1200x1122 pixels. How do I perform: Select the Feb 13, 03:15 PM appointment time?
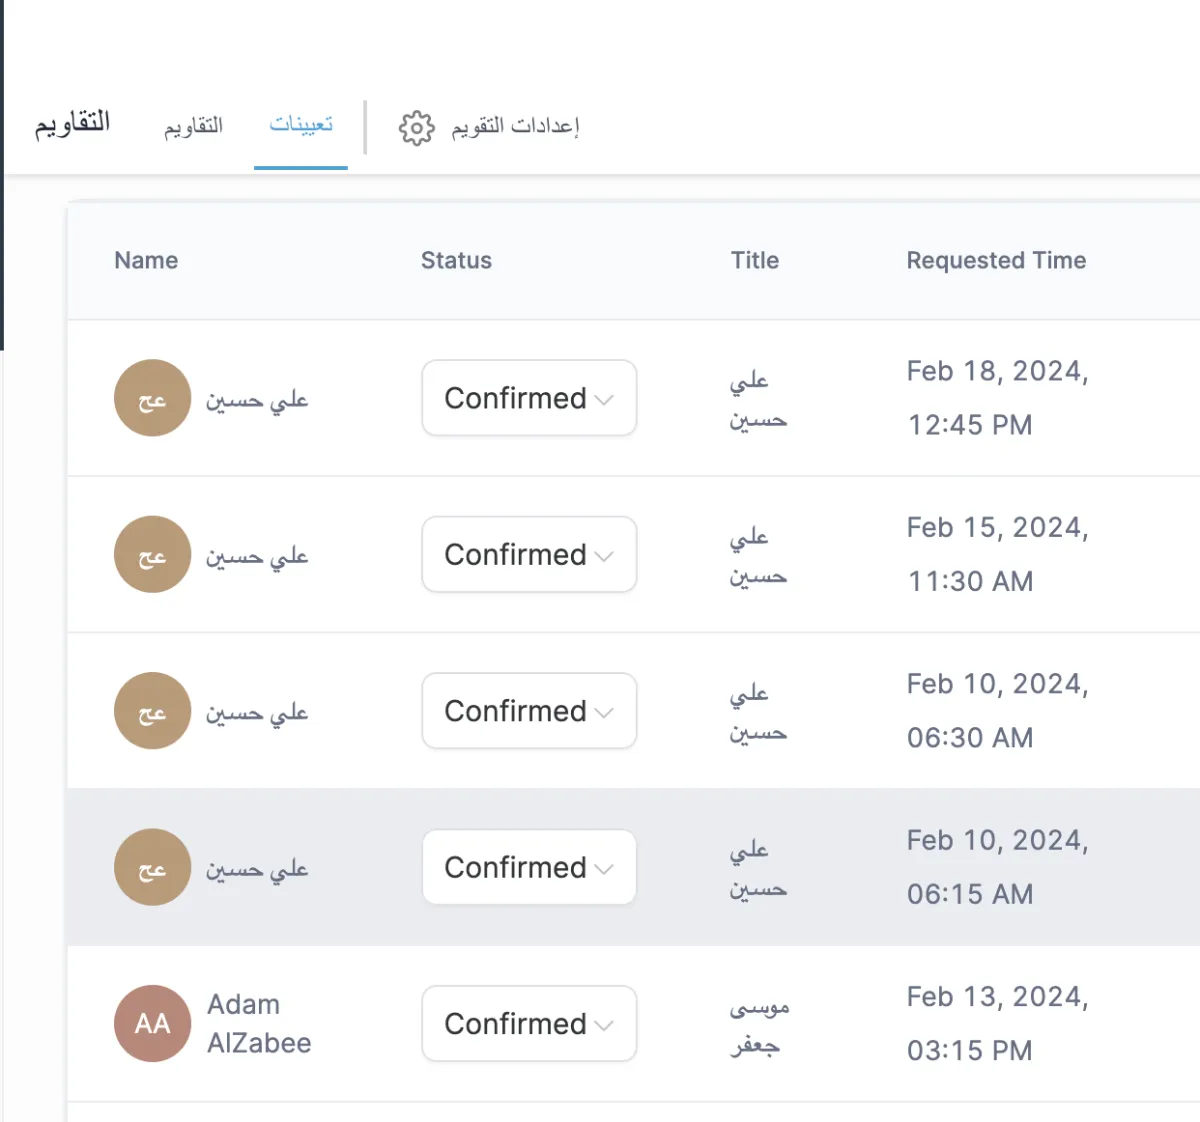[x=997, y=1024]
